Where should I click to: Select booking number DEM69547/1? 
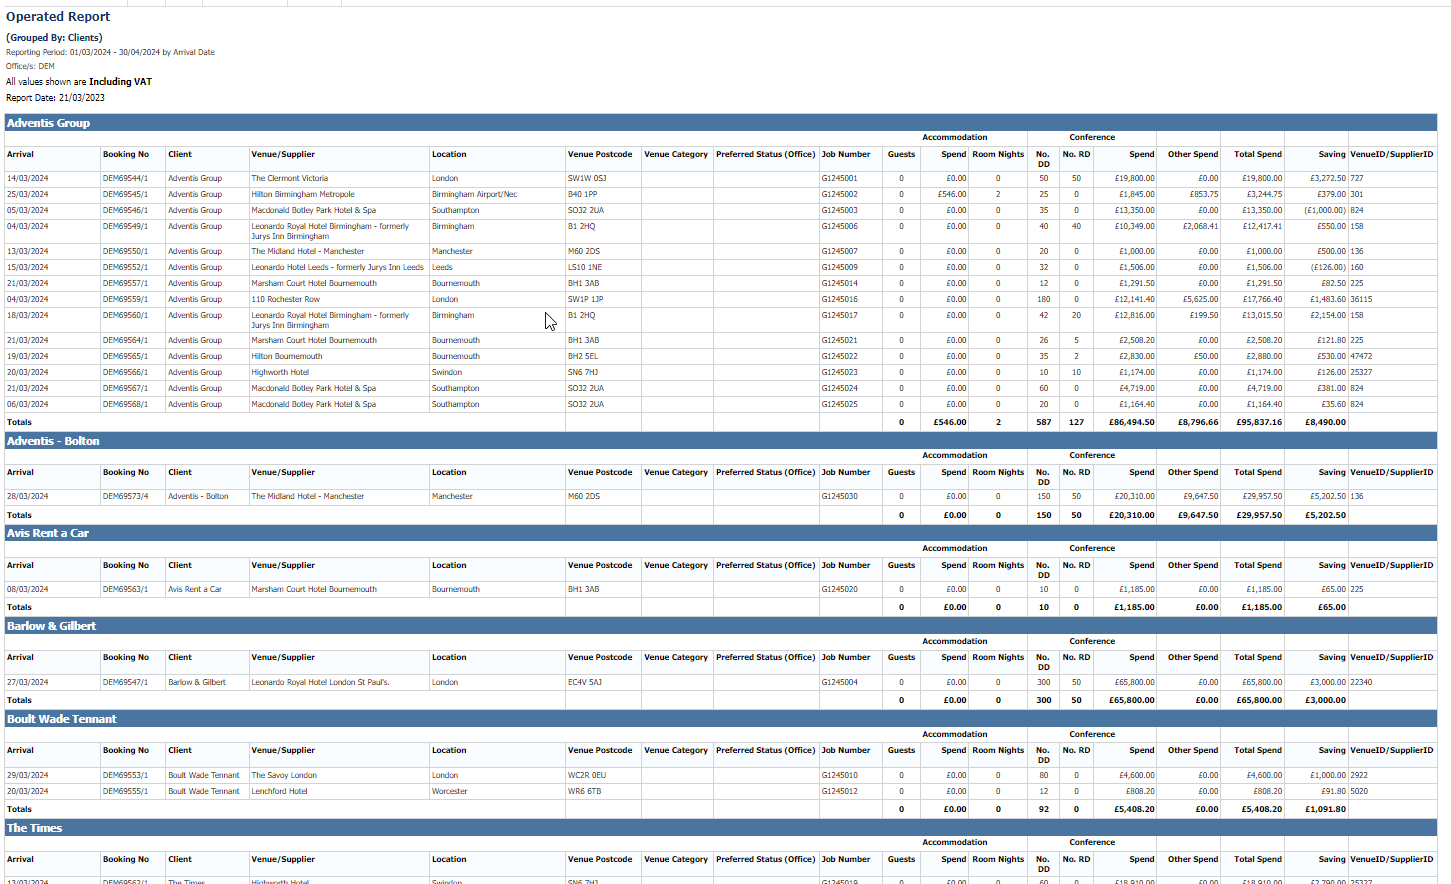click(x=125, y=682)
